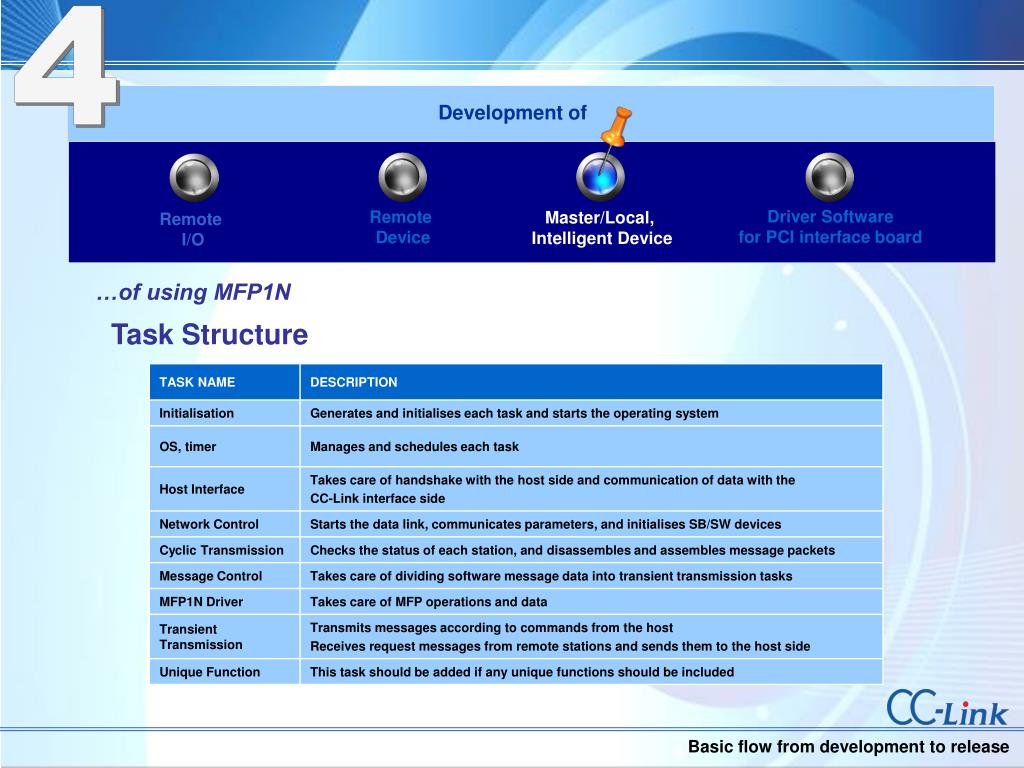Screen dimensions: 1024x768
Task: Open "Driver Software for PCI interface board" label
Action: click(830, 227)
